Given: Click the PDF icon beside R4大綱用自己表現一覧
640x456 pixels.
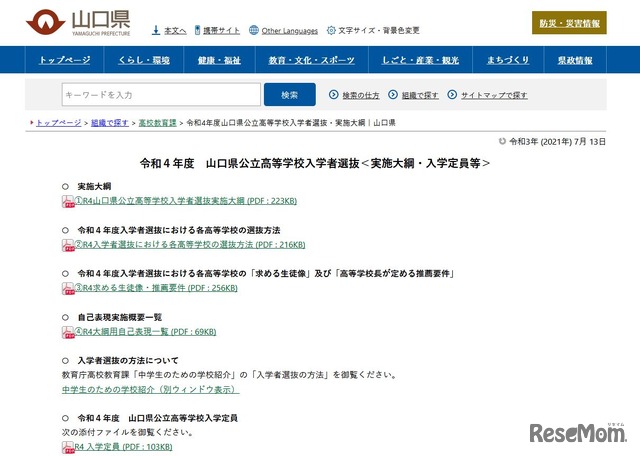Looking at the screenshot, I should click(69, 333).
